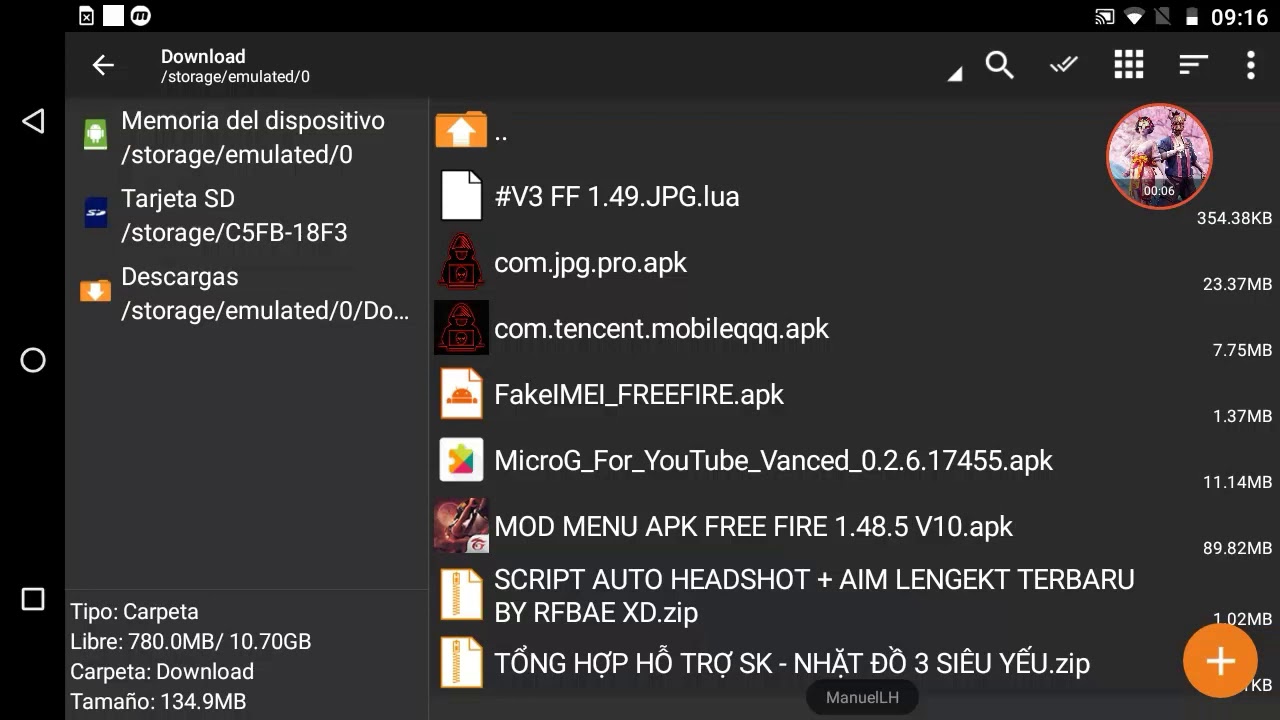Tap the orange up-folder icon
The height and width of the screenshot is (720, 1280).
click(461, 130)
